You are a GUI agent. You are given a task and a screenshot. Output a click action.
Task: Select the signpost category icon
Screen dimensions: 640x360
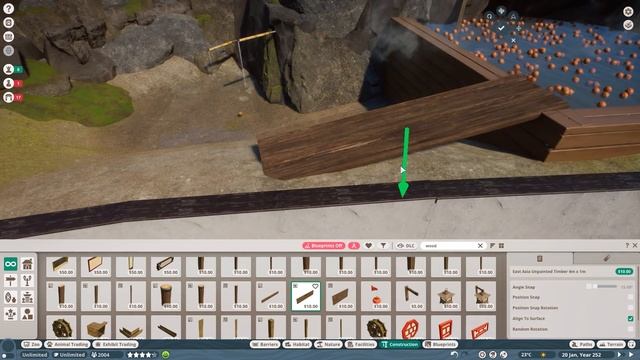click(x=11, y=281)
